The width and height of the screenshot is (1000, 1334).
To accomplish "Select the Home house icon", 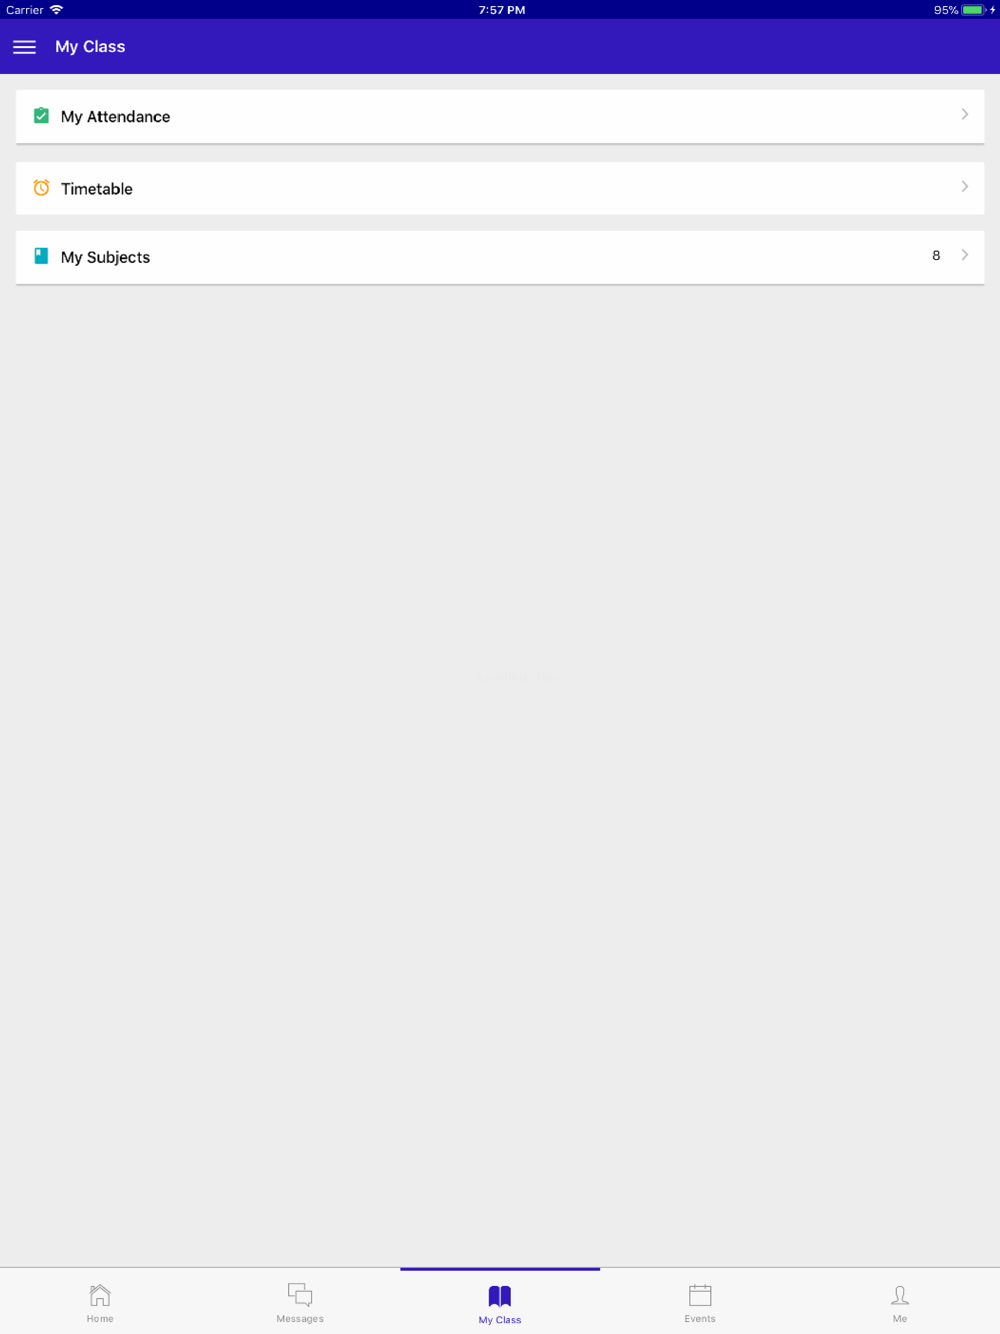I will point(100,1295).
